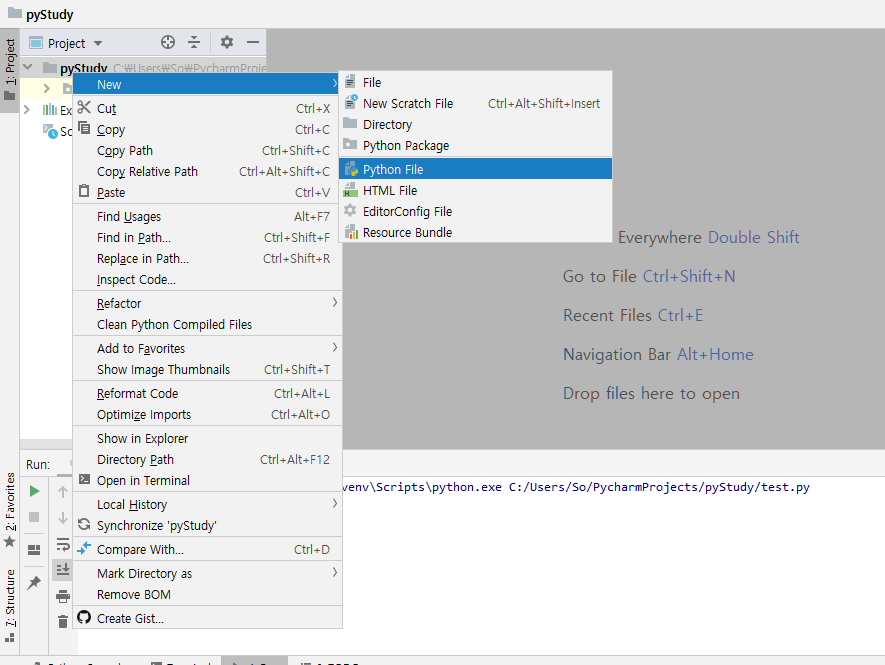Click the Down the stack trace arrow
885x665 pixels.
point(63,518)
